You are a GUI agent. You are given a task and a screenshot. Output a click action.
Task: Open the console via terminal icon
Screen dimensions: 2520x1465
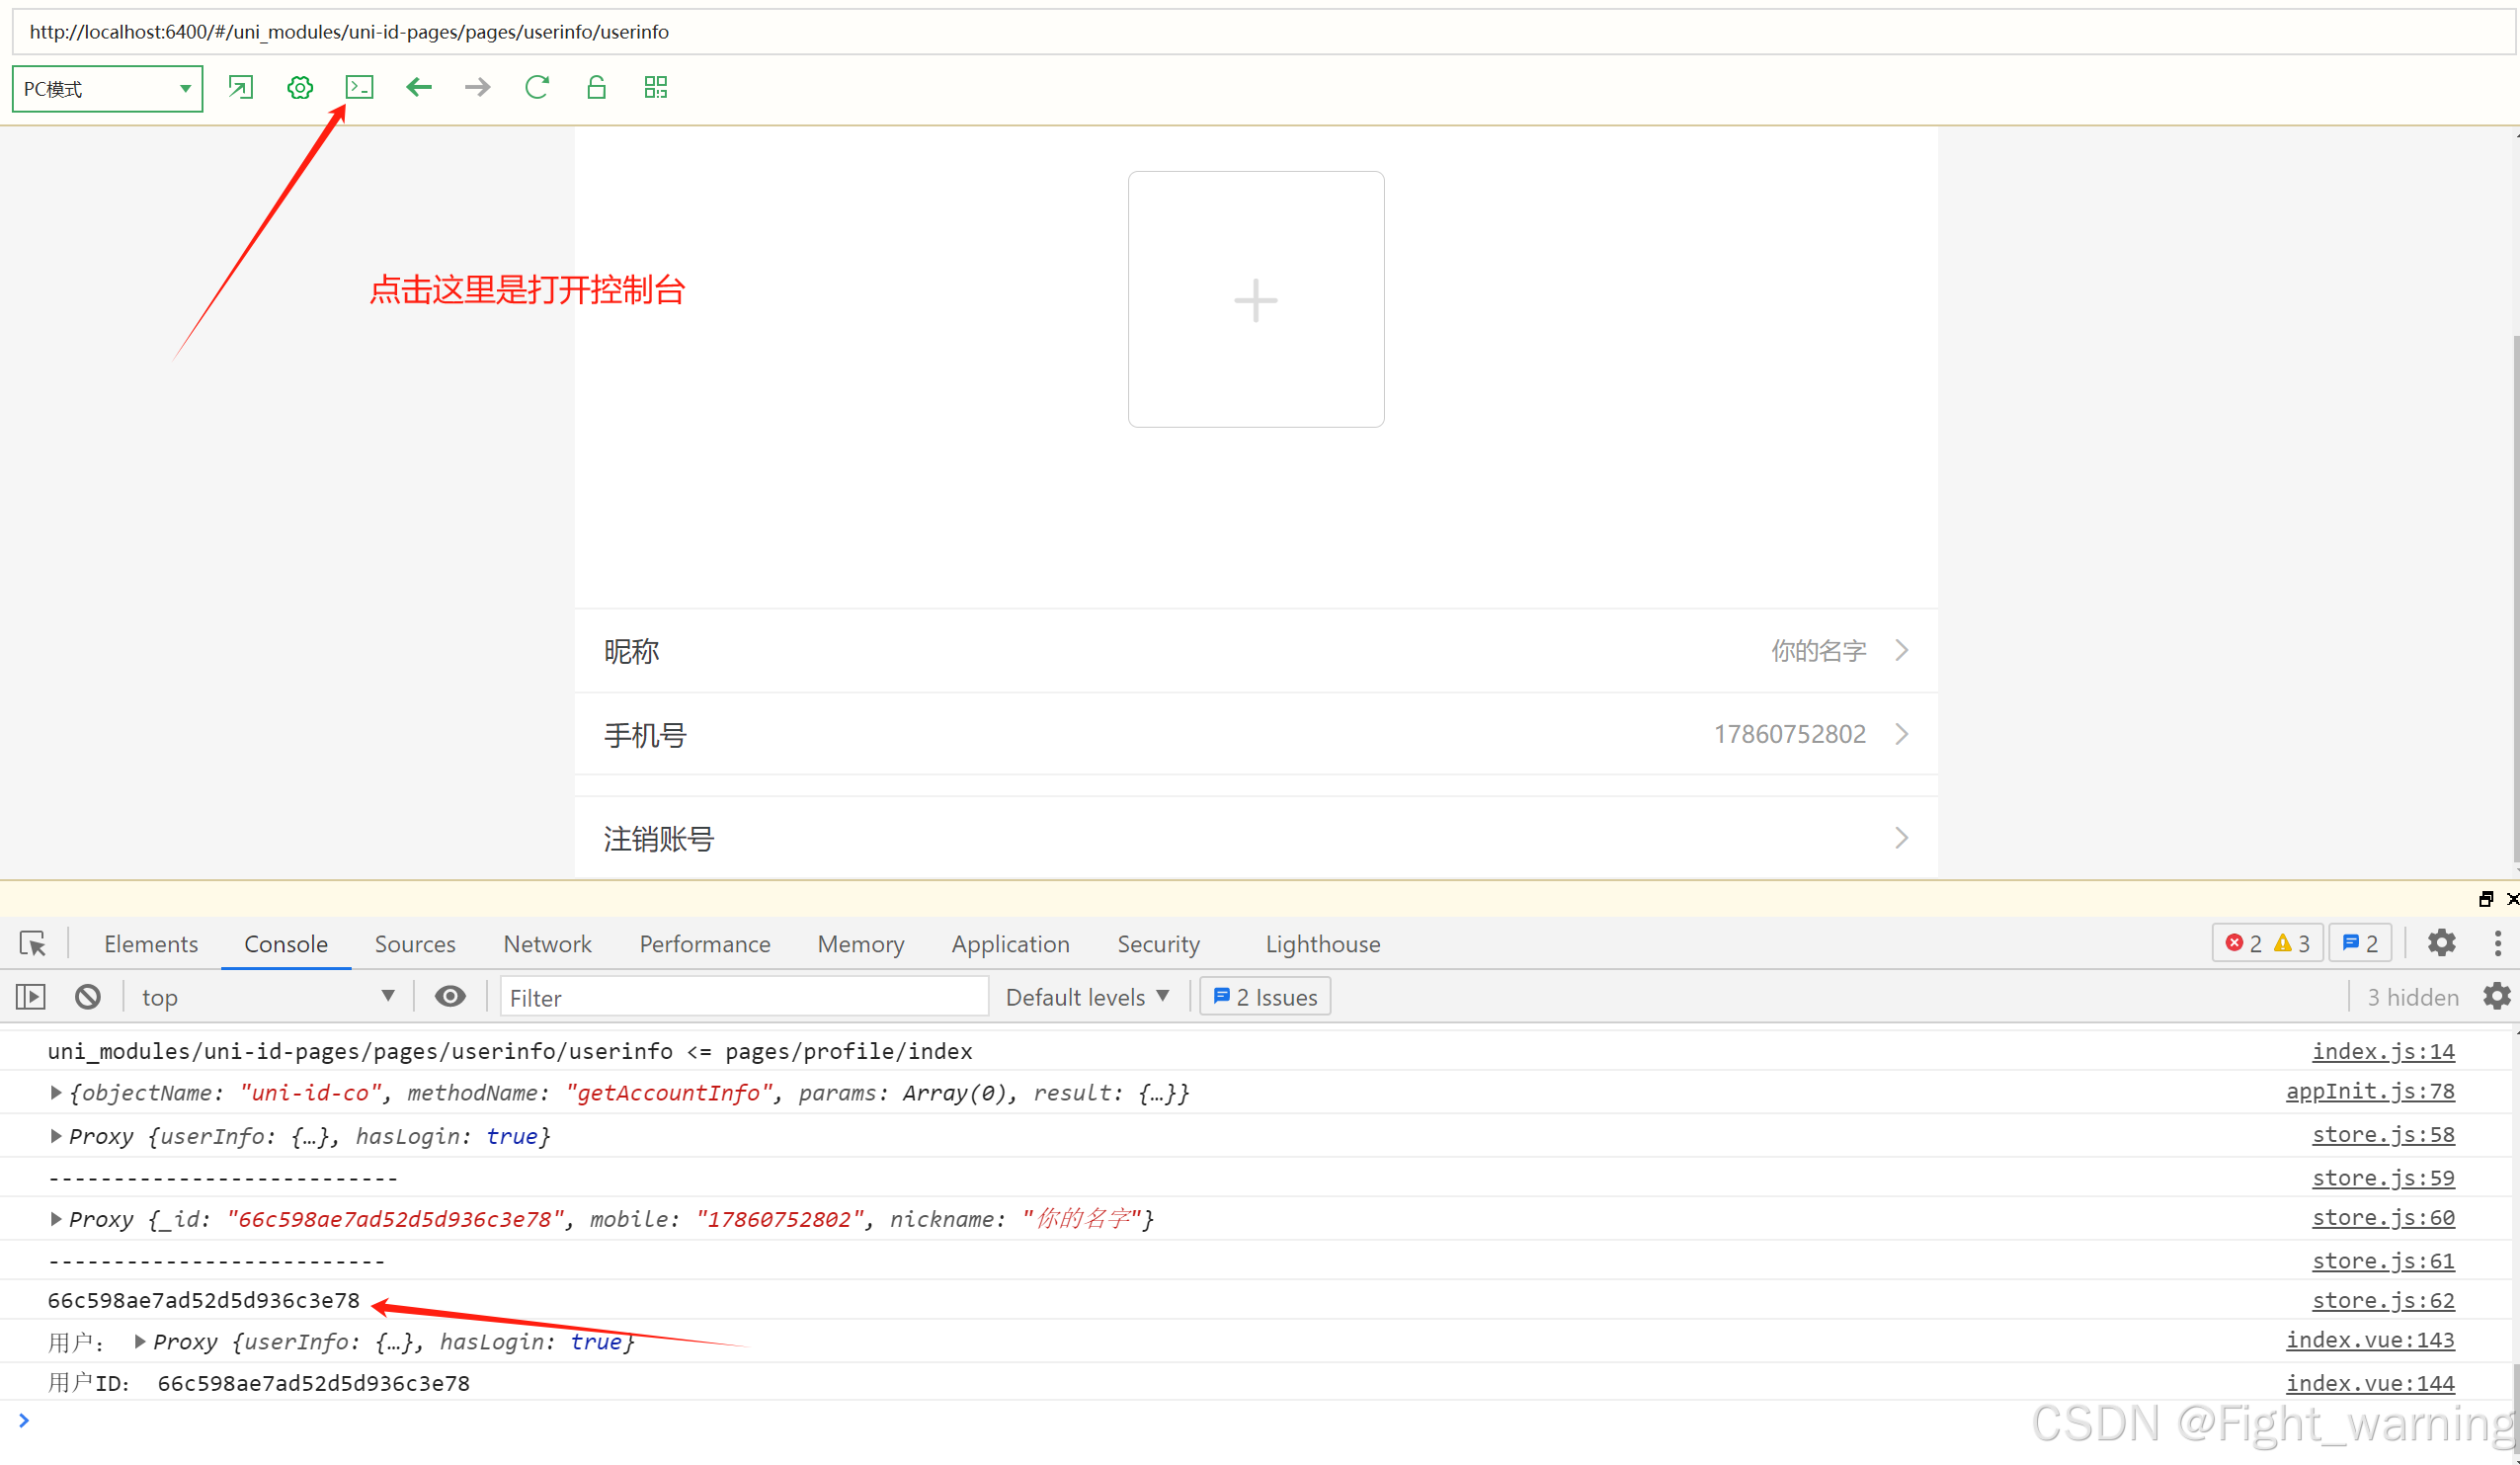tap(359, 88)
